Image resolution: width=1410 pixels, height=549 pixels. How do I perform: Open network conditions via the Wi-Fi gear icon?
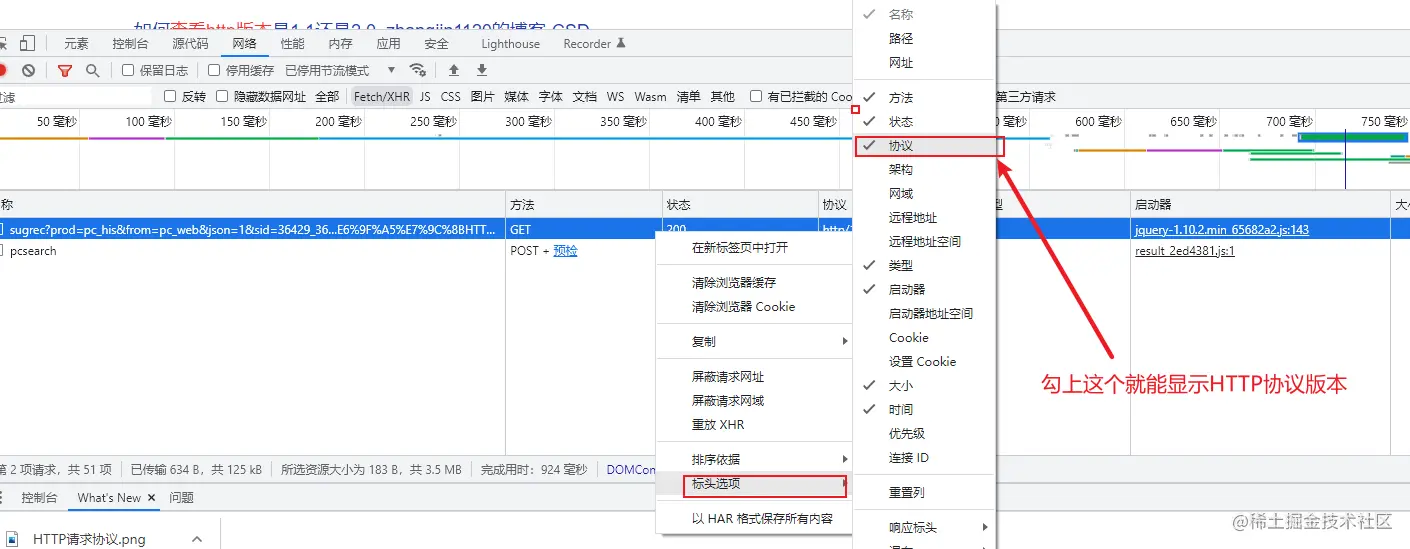click(x=418, y=70)
